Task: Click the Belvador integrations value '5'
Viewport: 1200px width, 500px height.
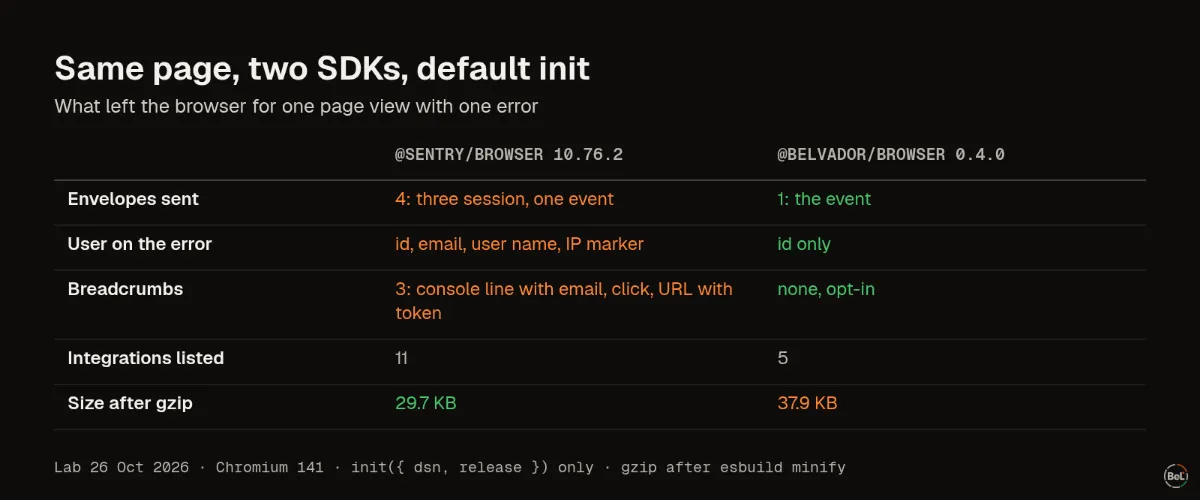Action: (783, 358)
